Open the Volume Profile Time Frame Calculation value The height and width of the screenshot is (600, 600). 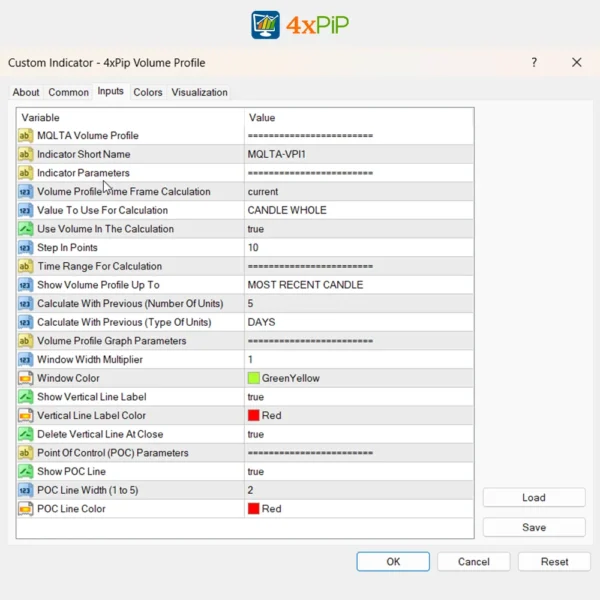[263, 192]
